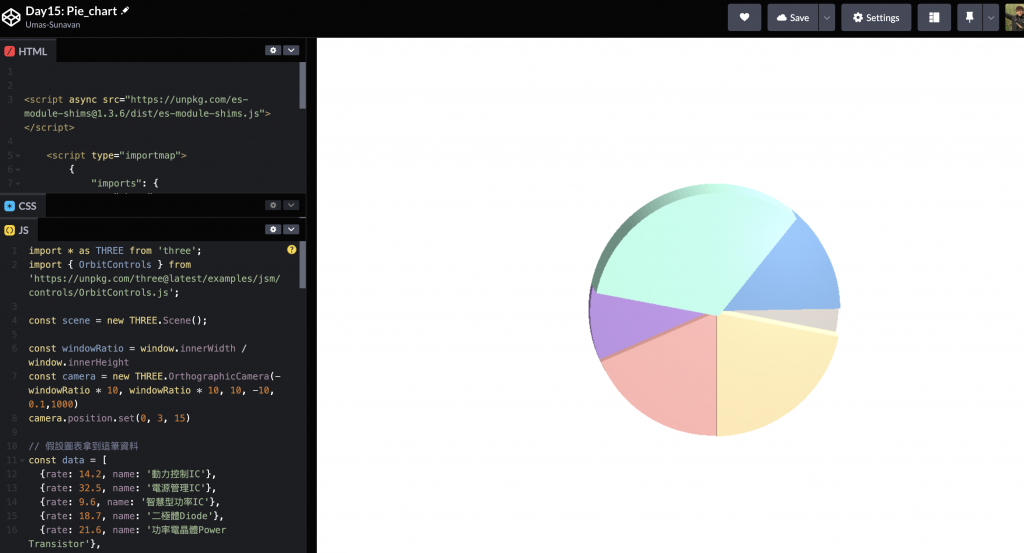This screenshot has height=553, width=1024.
Task: Open the Save options dropdown arrow
Action: pyautogui.click(x=827, y=18)
